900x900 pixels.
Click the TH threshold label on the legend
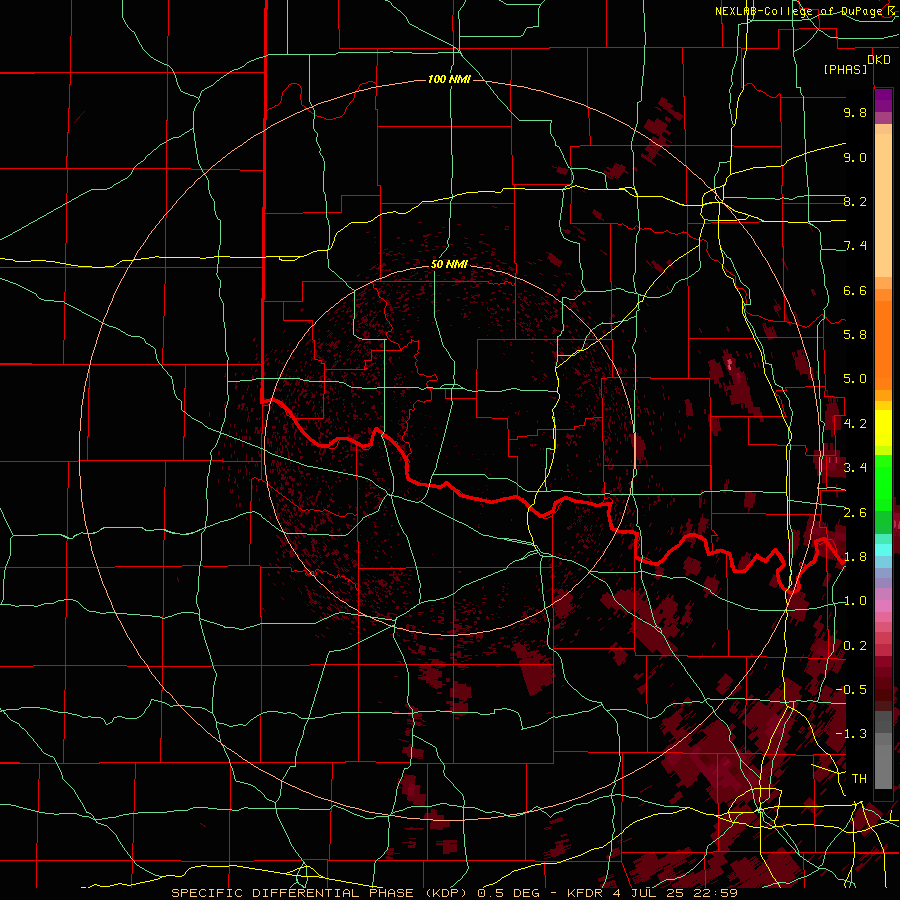click(x=859, y=779)
